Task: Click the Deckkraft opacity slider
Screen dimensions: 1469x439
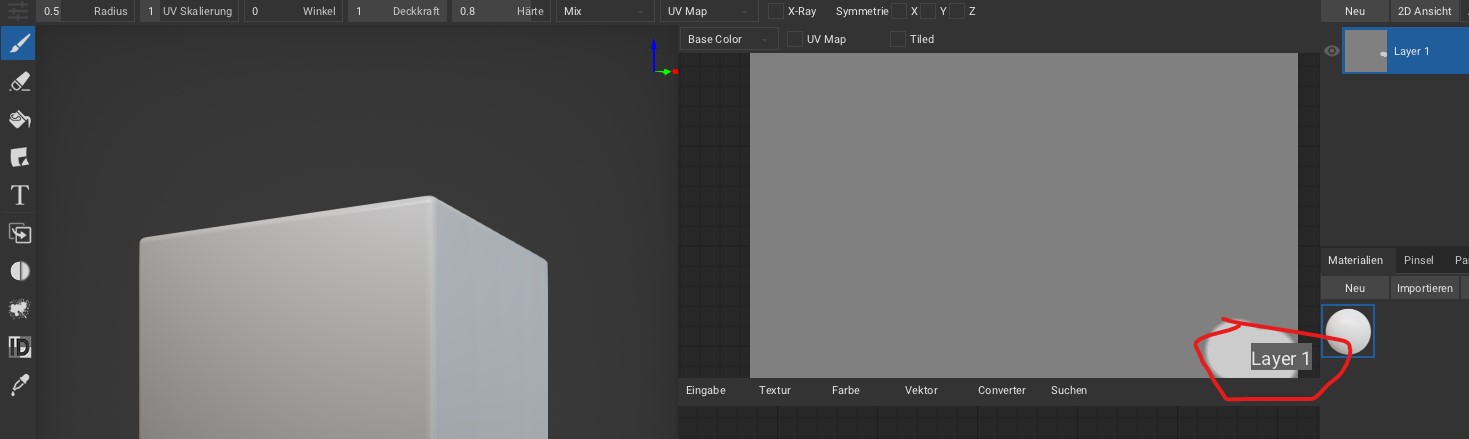Action: click(x=398, y=11)
